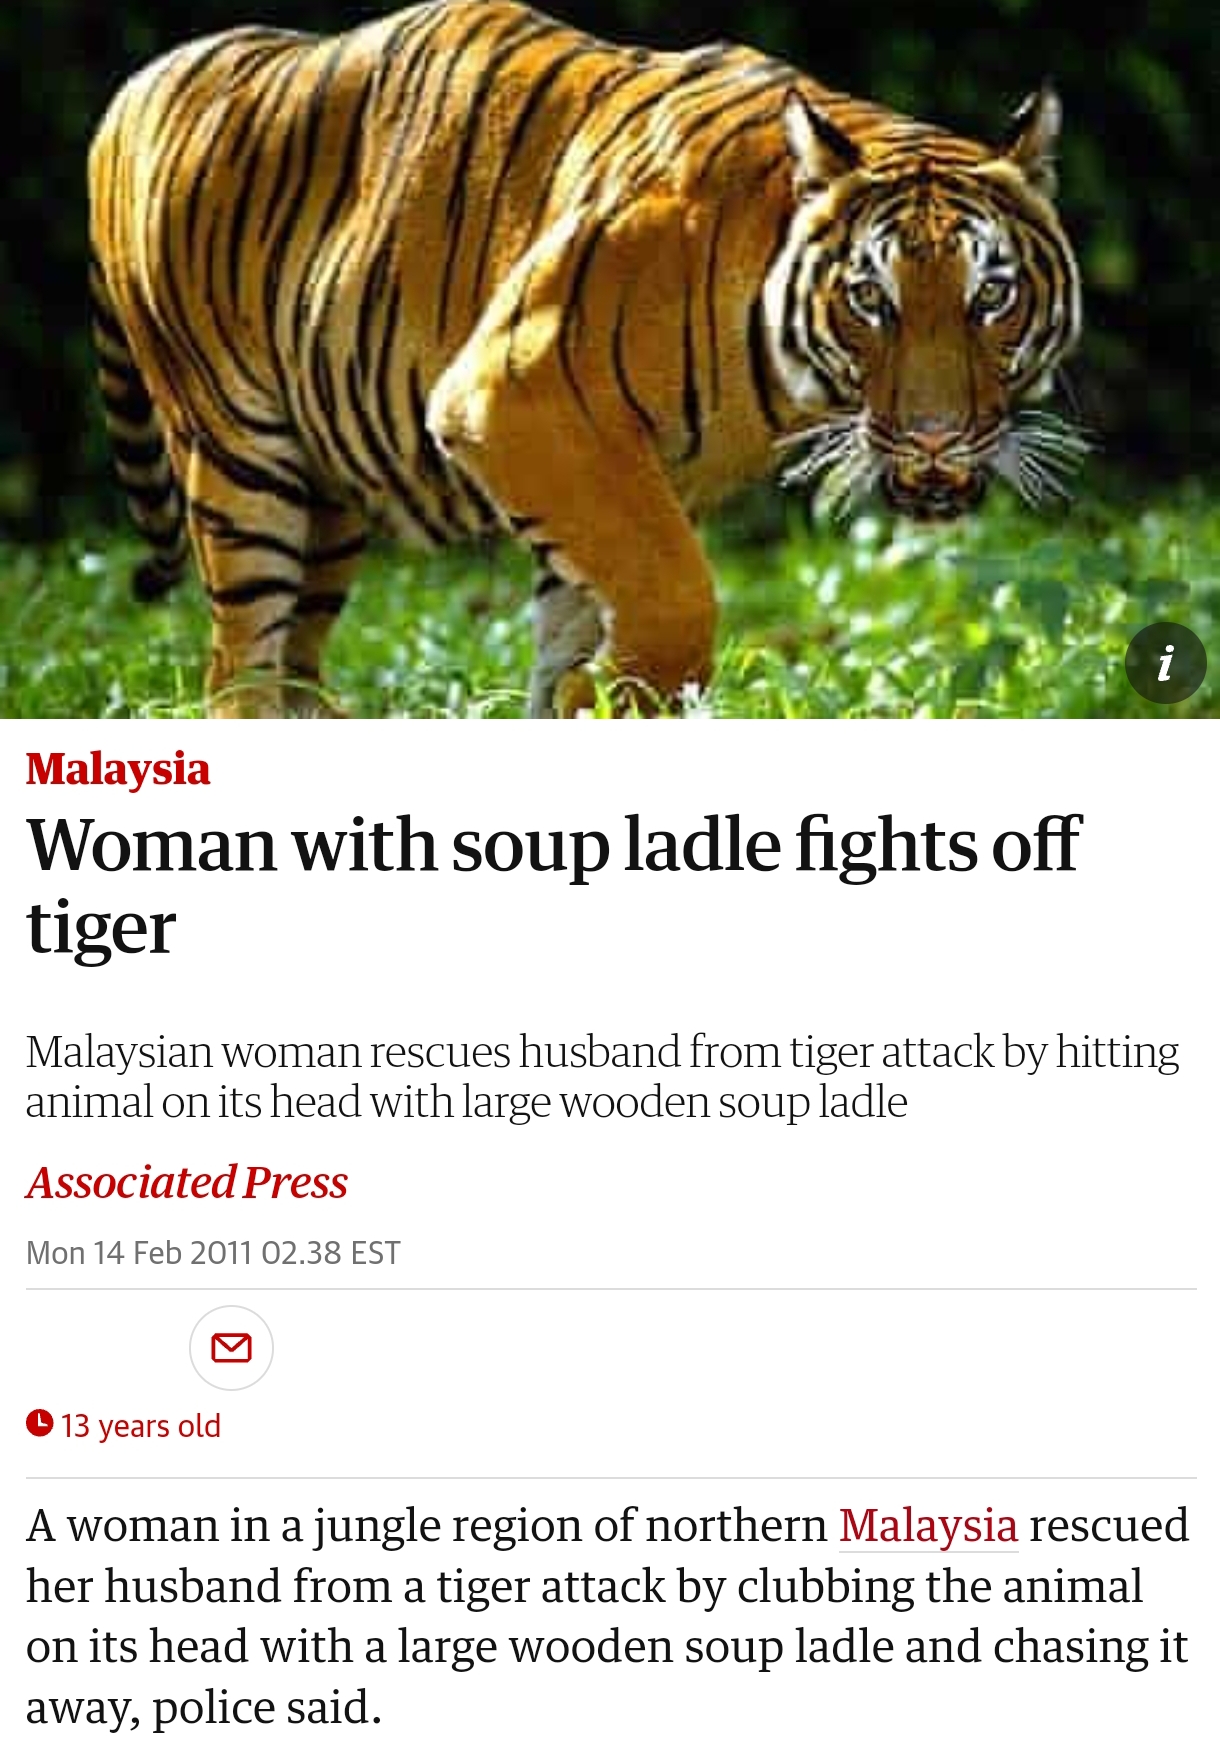
Task: Click the red clock icon
Action: click(39, 1422)
